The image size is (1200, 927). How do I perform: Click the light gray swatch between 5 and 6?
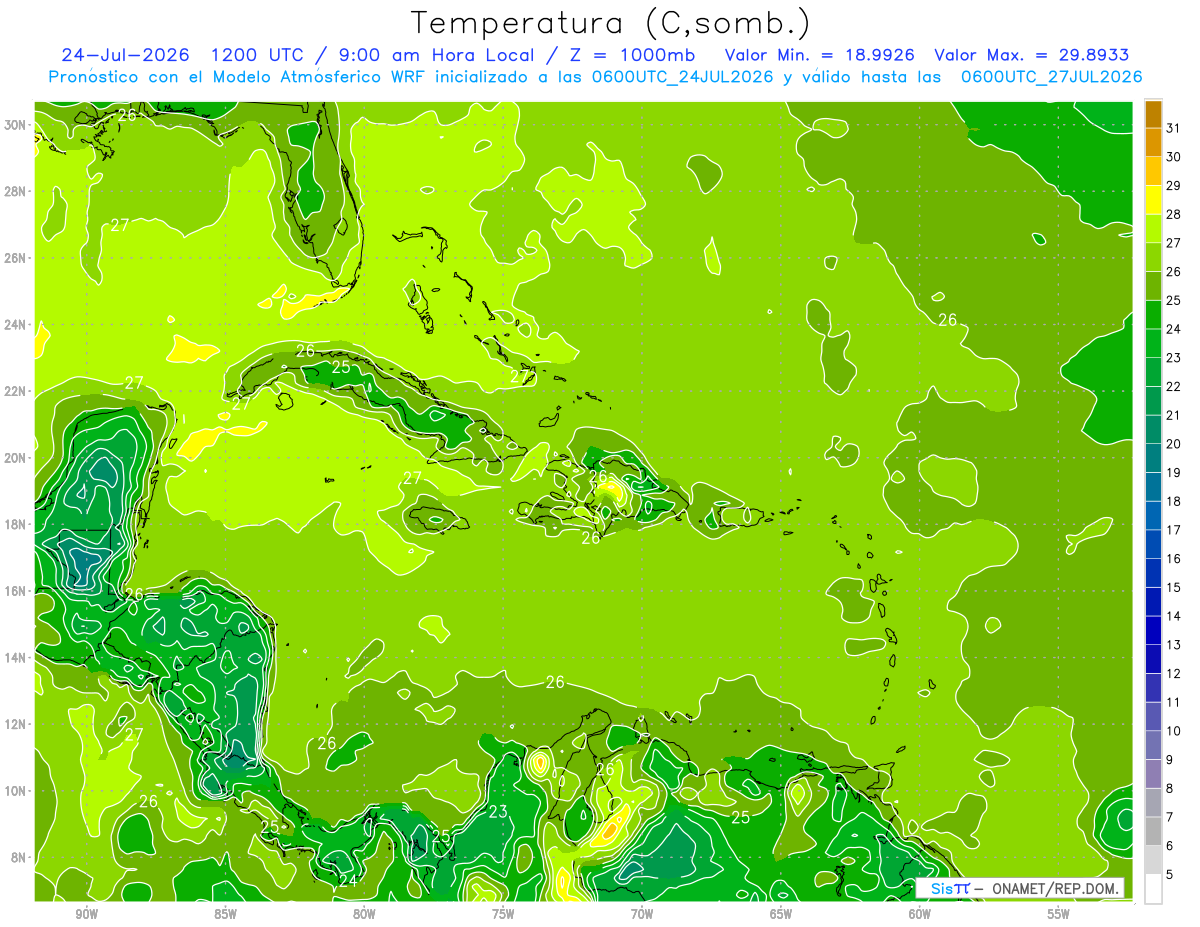[1153, 860]
